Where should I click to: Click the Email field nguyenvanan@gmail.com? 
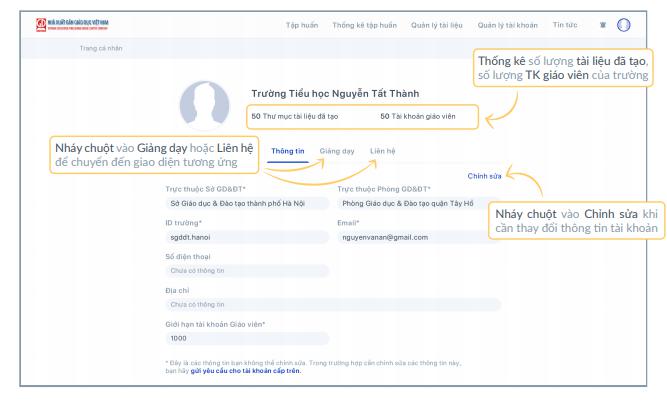click(419, 237)
